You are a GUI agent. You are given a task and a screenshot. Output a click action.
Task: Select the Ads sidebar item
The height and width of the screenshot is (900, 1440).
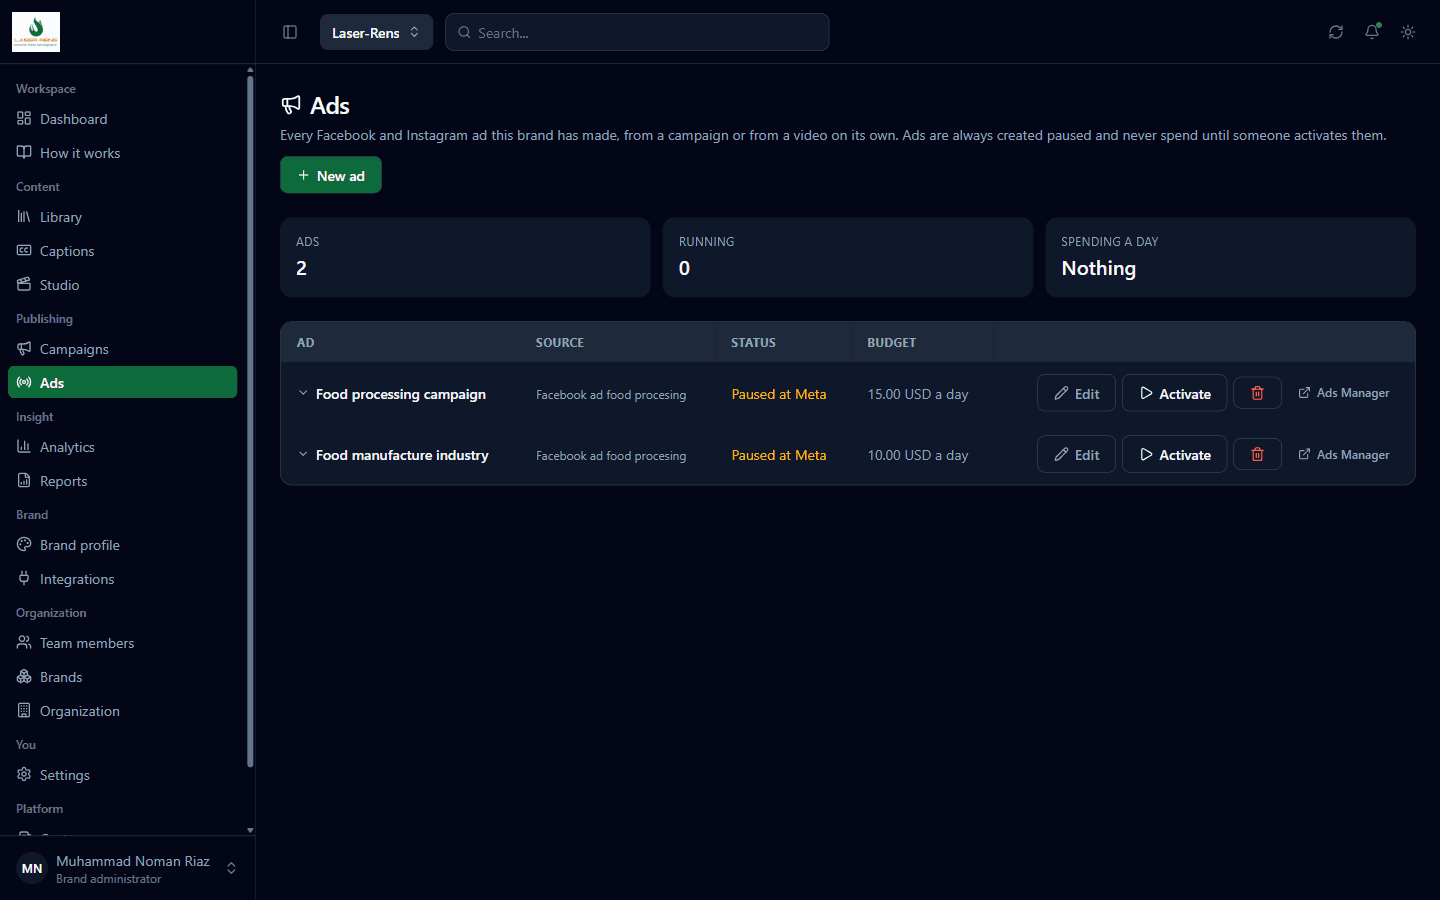coord(123,382)
